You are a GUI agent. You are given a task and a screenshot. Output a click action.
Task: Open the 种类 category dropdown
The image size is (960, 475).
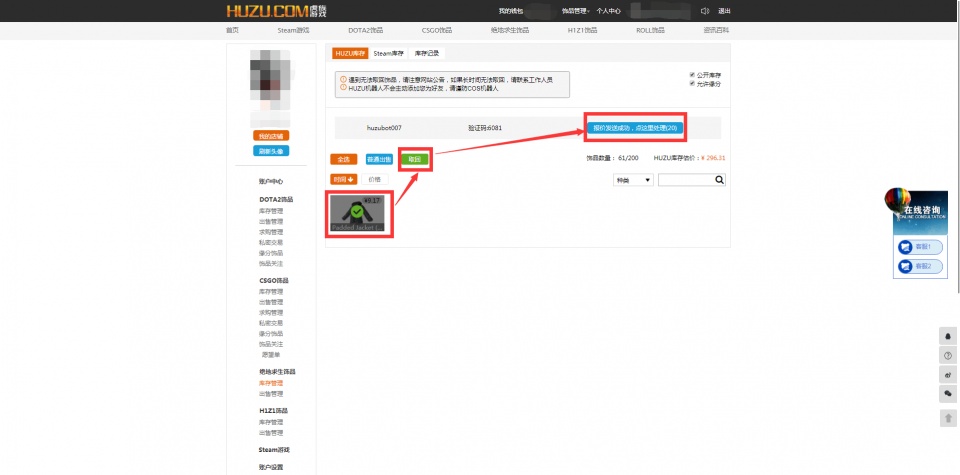coord(633,180)
